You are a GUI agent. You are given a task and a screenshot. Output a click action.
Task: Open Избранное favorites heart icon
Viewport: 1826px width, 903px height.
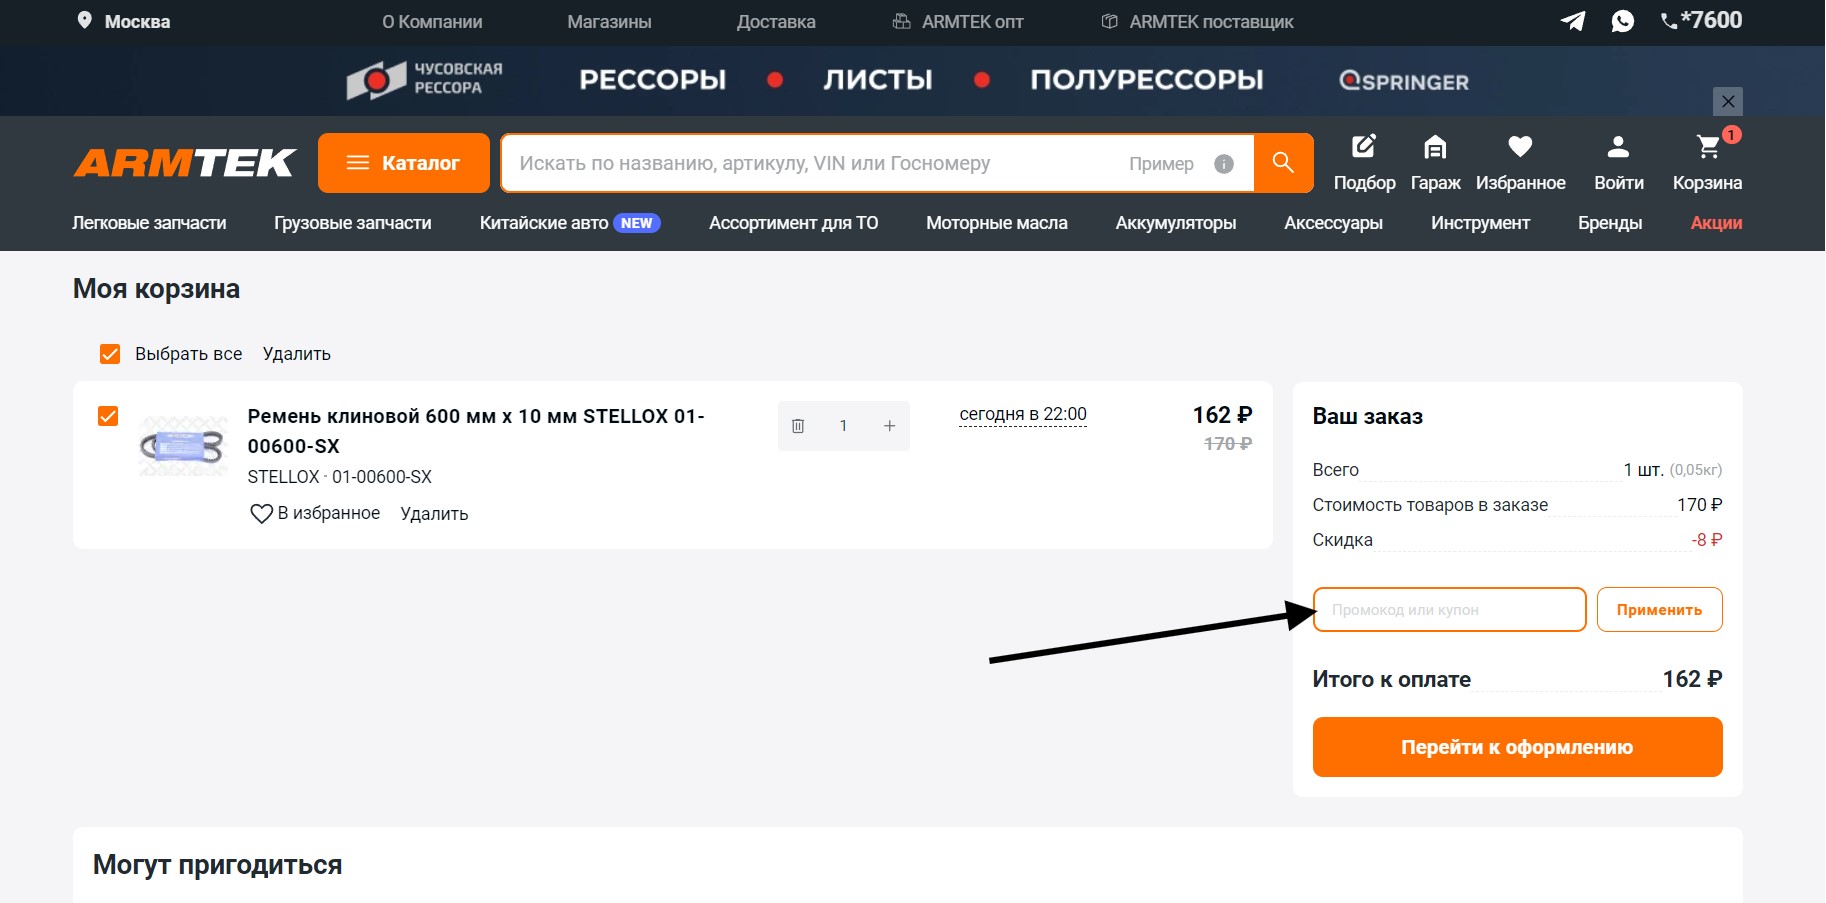(1520, 148)
